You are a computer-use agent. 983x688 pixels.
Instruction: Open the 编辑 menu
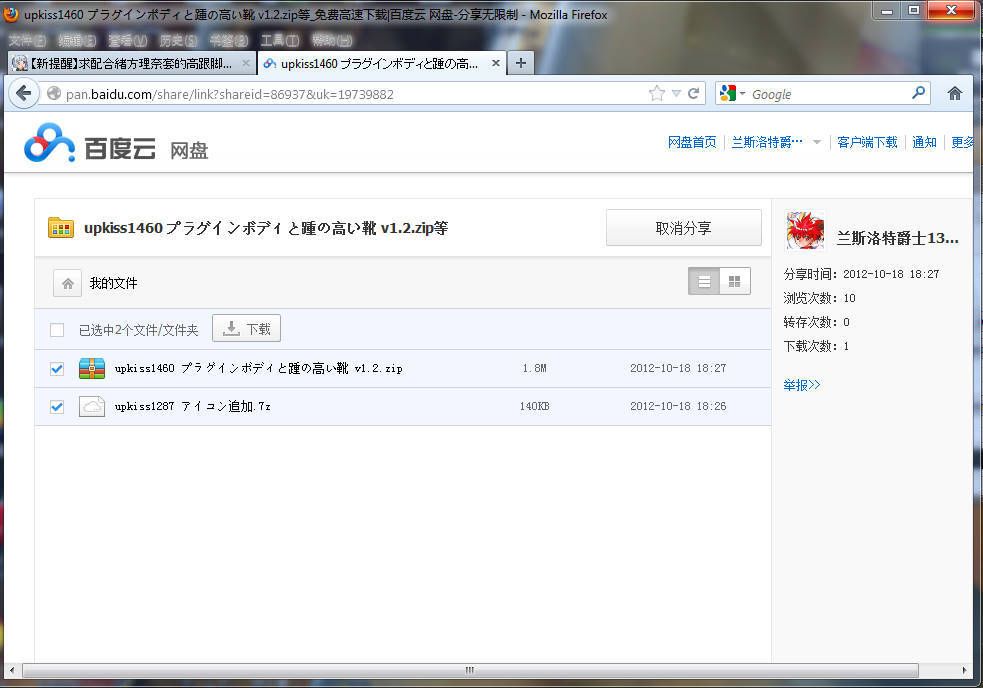[x=77, y=41]
